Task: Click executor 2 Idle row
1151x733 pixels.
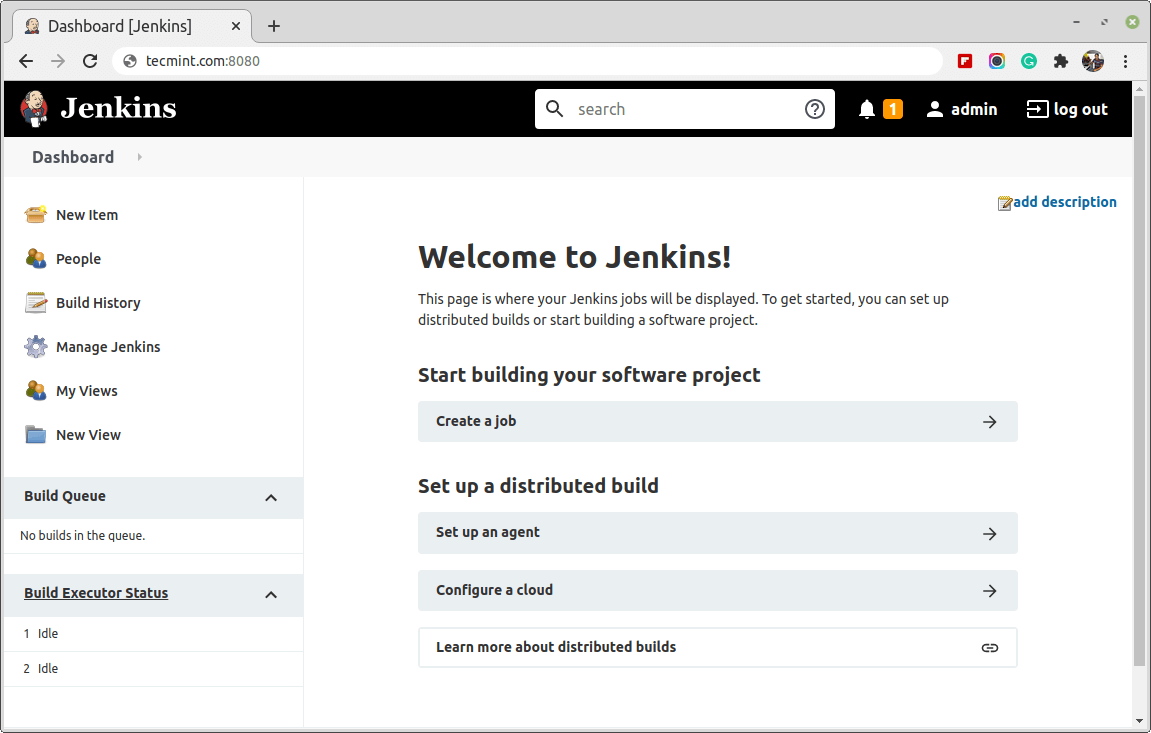Action: [x=153, y=669]
